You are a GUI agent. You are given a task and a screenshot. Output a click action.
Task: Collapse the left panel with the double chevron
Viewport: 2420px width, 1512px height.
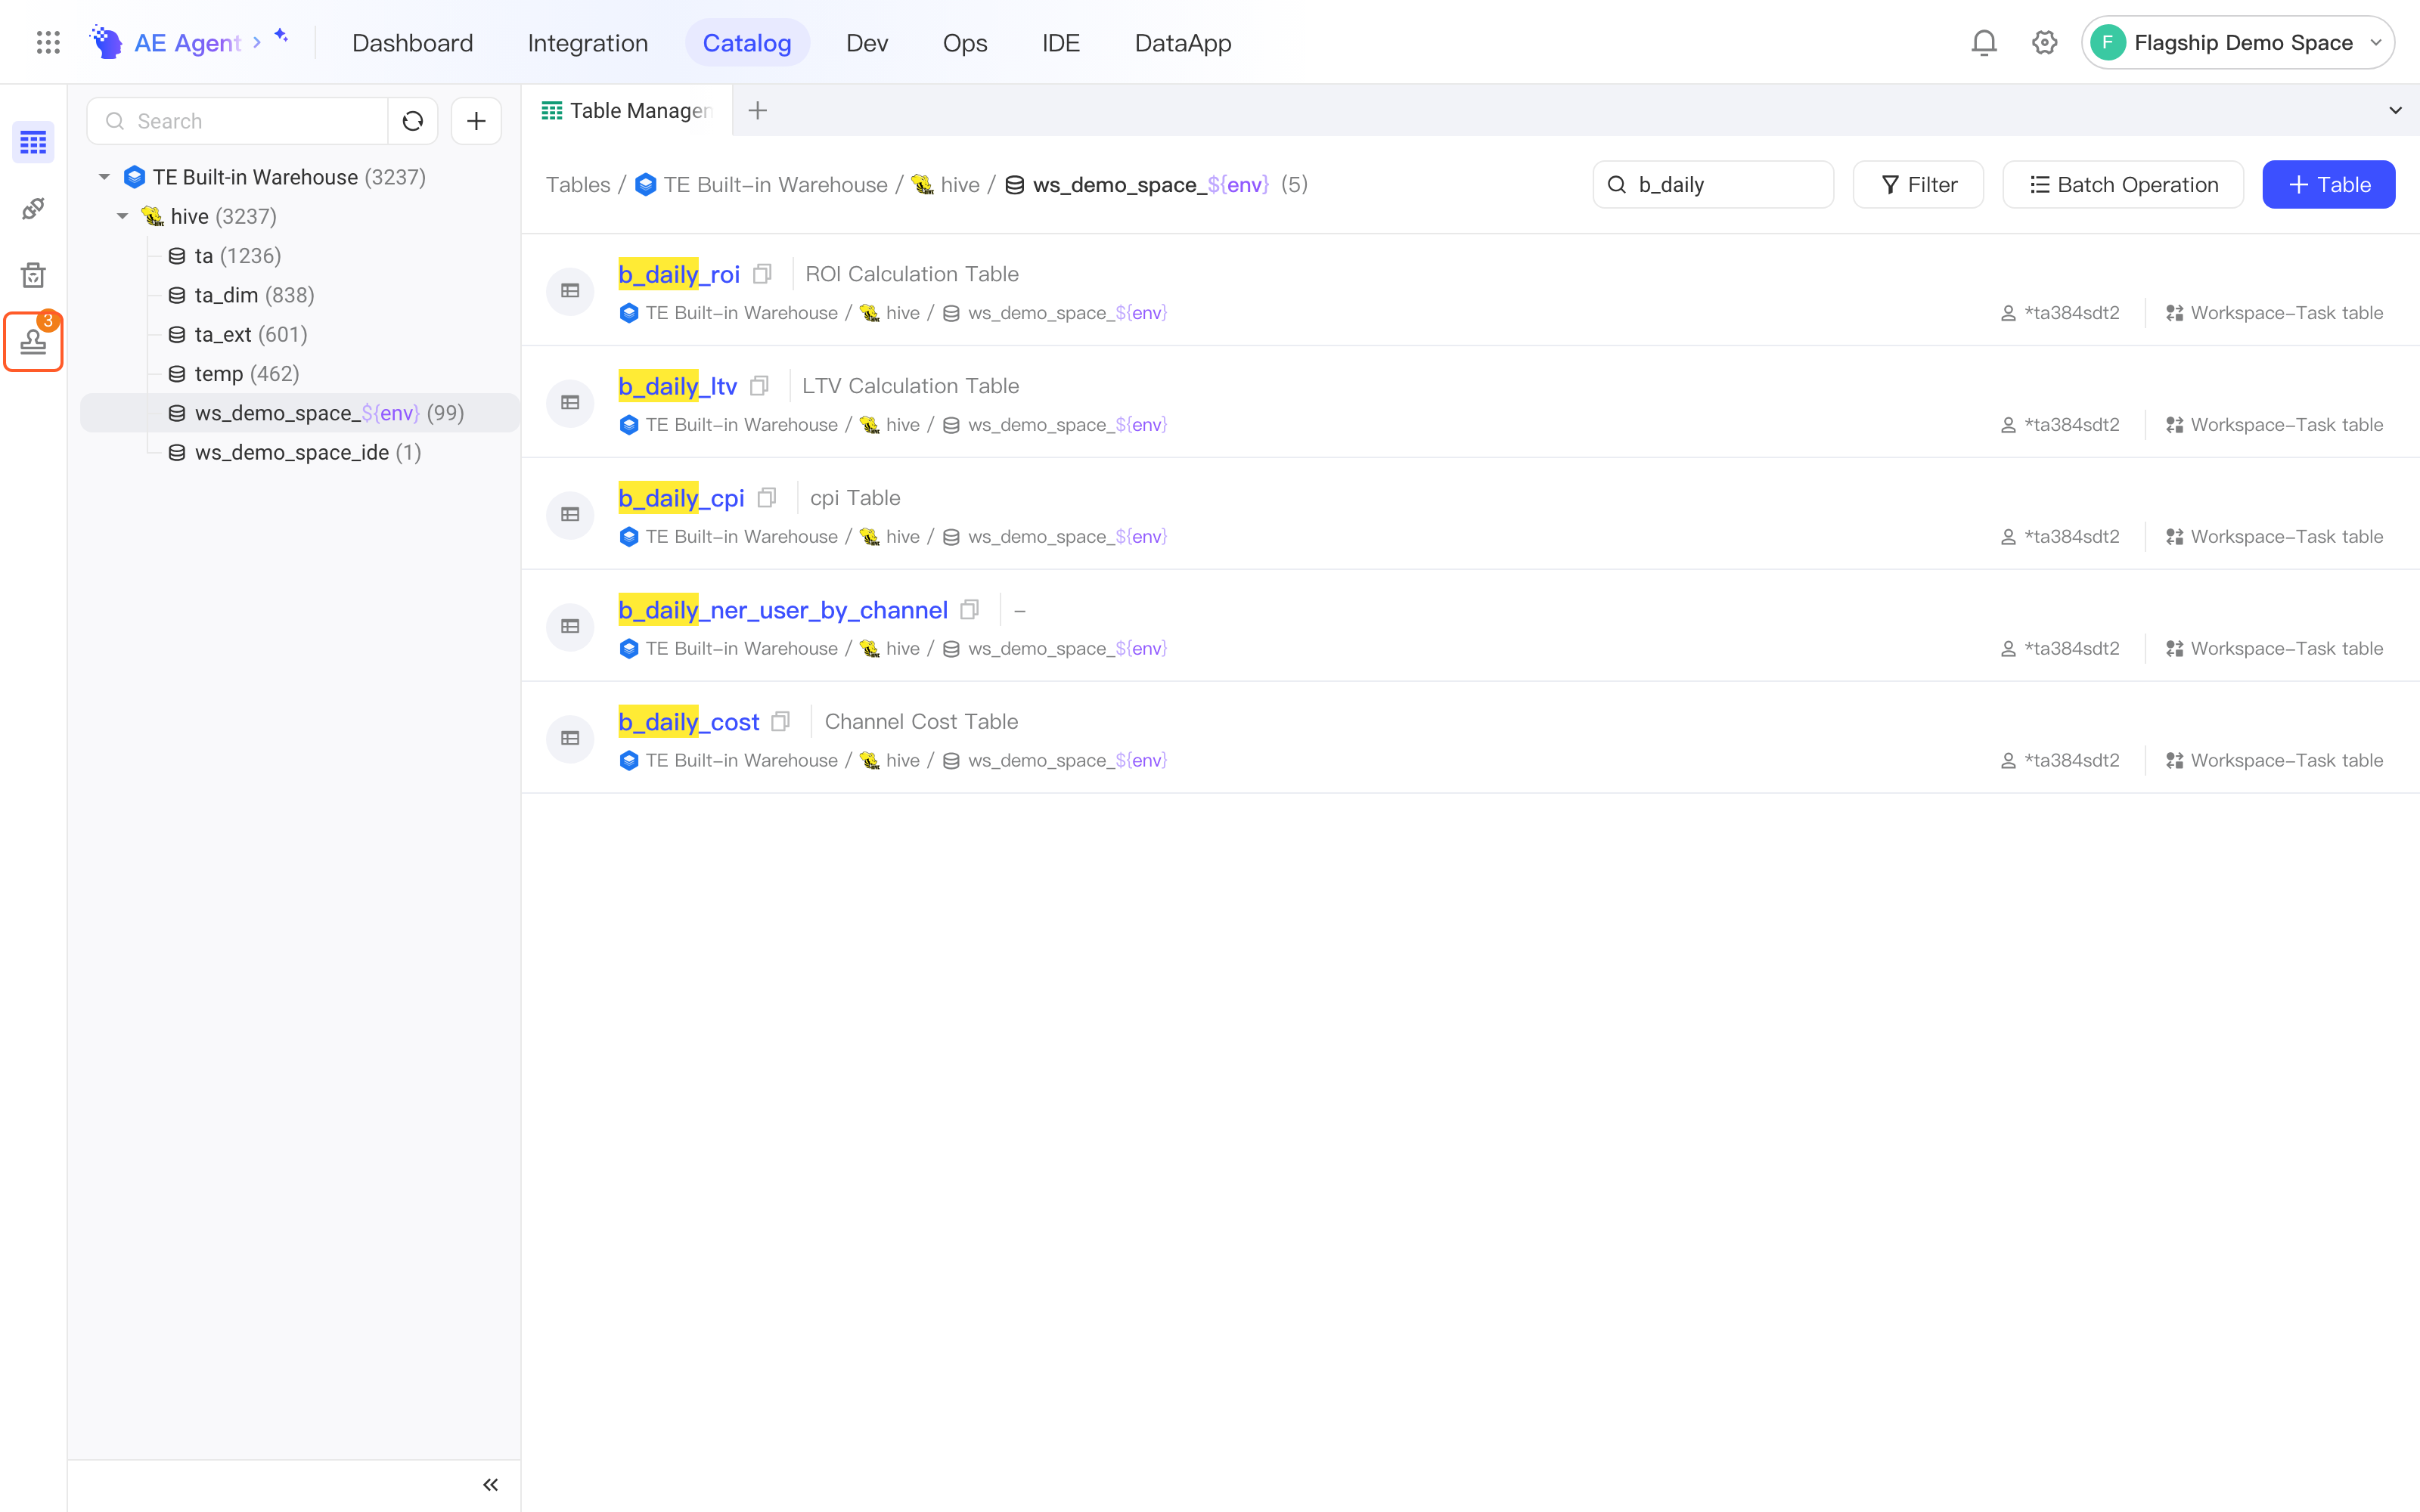coord(490,1485)
